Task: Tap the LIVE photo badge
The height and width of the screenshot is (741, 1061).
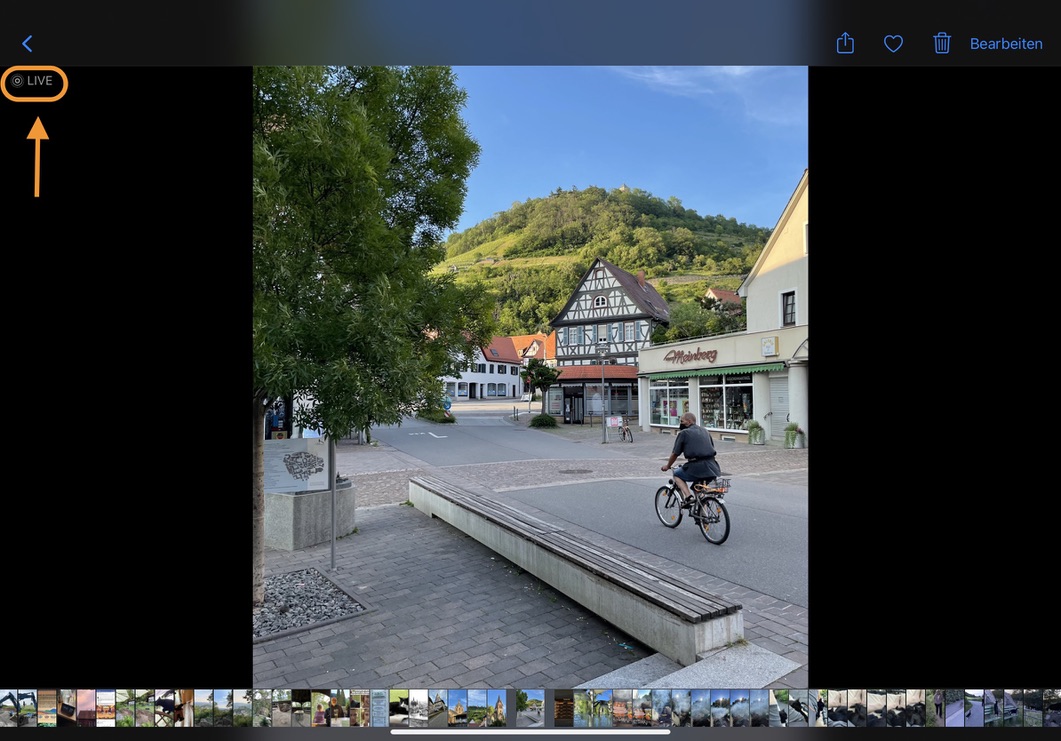Action: click(34, 82)
